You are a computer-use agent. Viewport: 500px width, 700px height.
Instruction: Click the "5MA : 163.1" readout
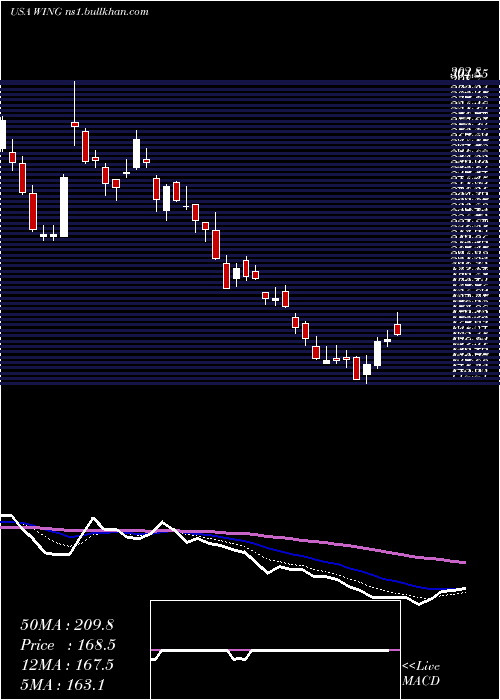pyautogui.click(x=62, y=684)
